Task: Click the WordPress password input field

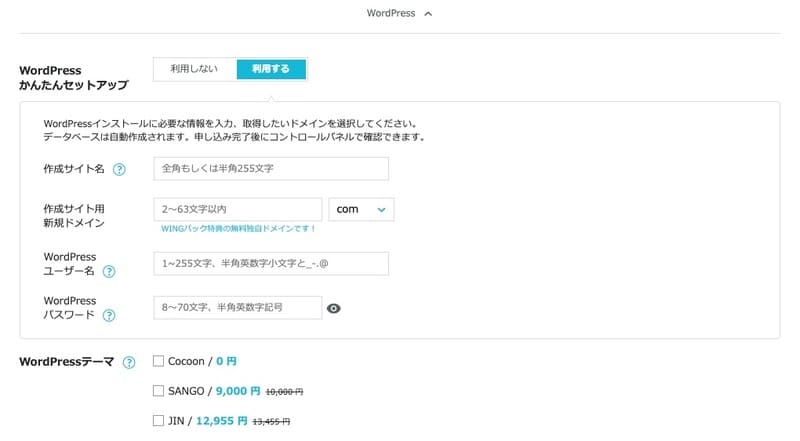Action: pyautogui.click(x=238, y=308)
